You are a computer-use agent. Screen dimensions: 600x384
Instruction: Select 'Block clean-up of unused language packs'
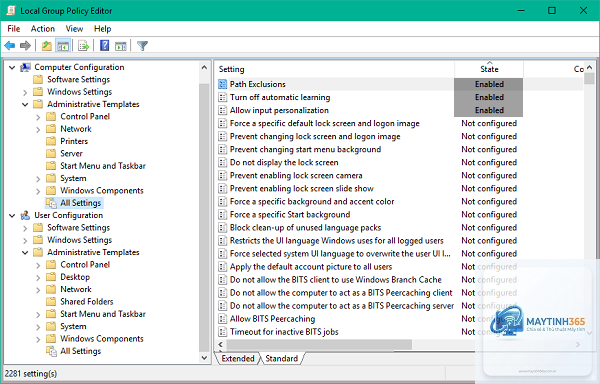(305, 228)
